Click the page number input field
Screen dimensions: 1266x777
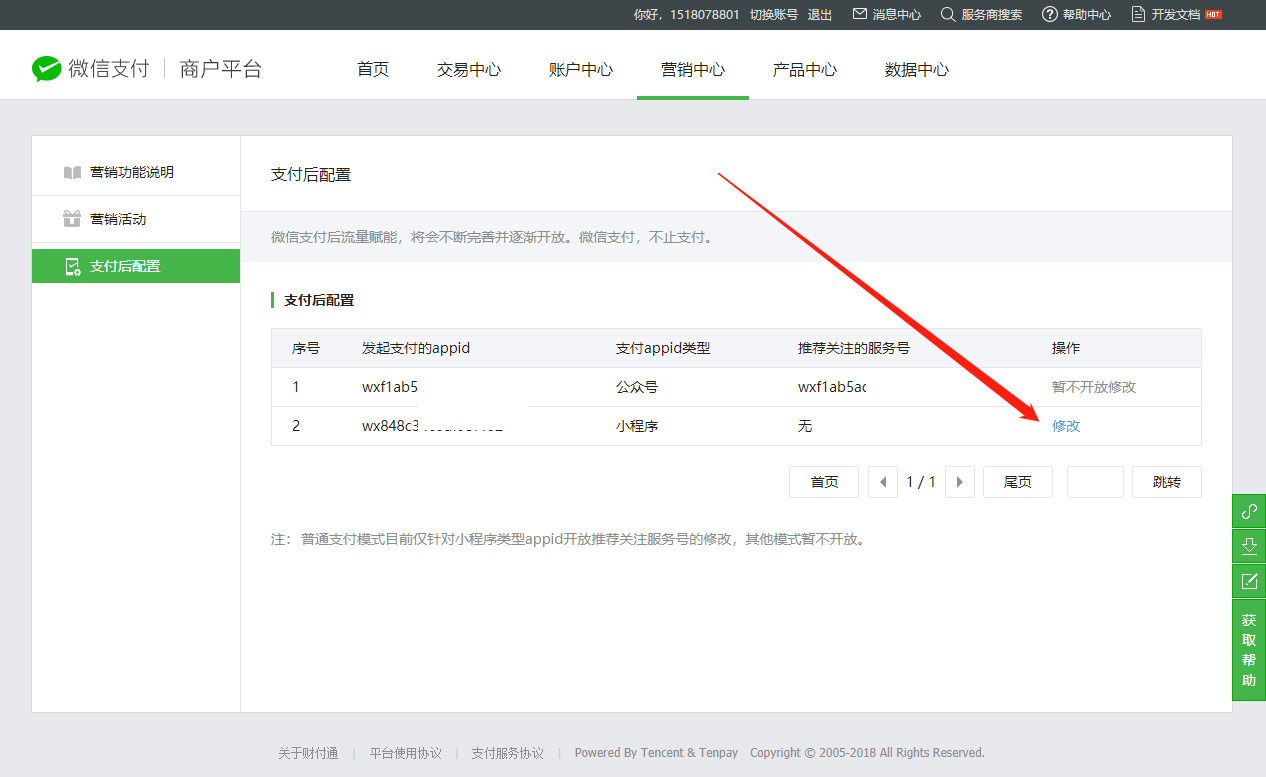point(1095,482)
